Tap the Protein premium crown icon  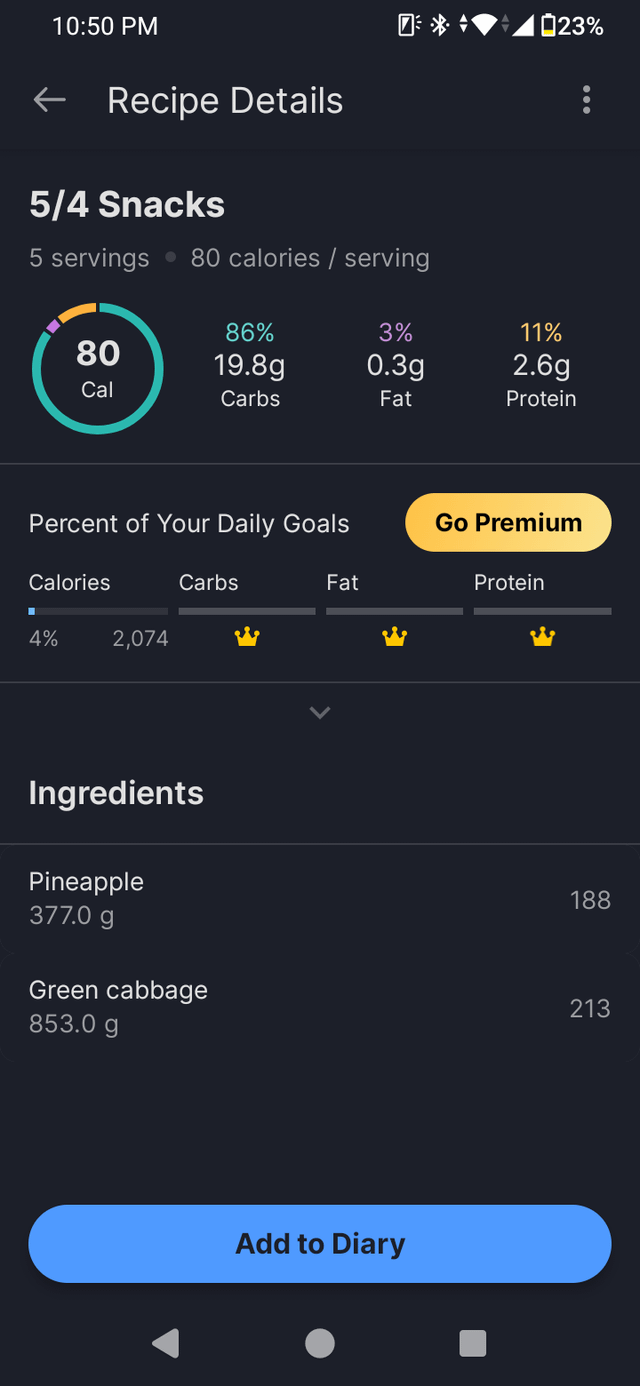tap(542, 637)
